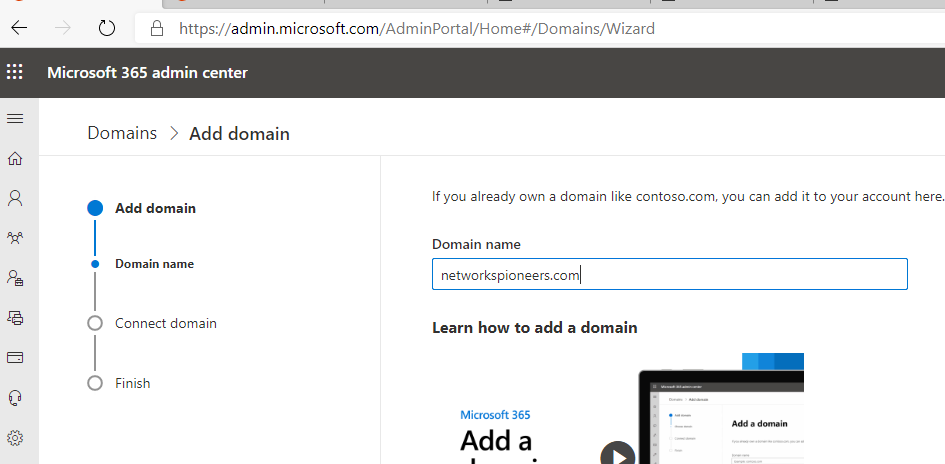945x464 pixels.
Task: Open Roles icon in sidebar
Action: (x=15, y=278)
